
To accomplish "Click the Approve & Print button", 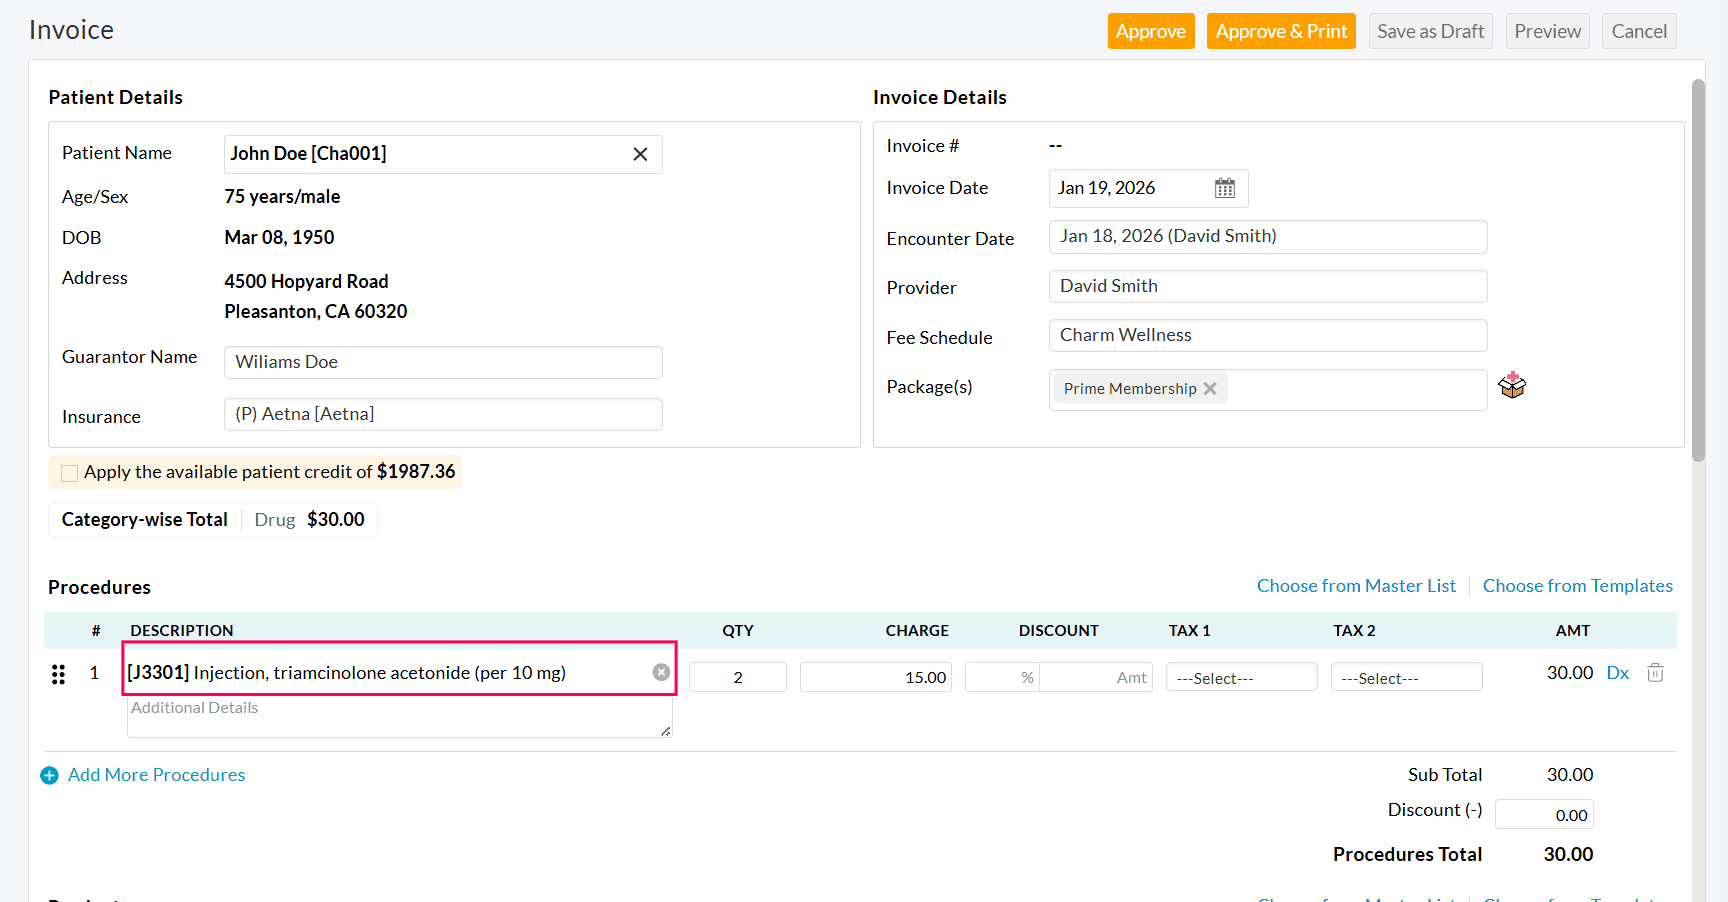I will point(1280,31).
